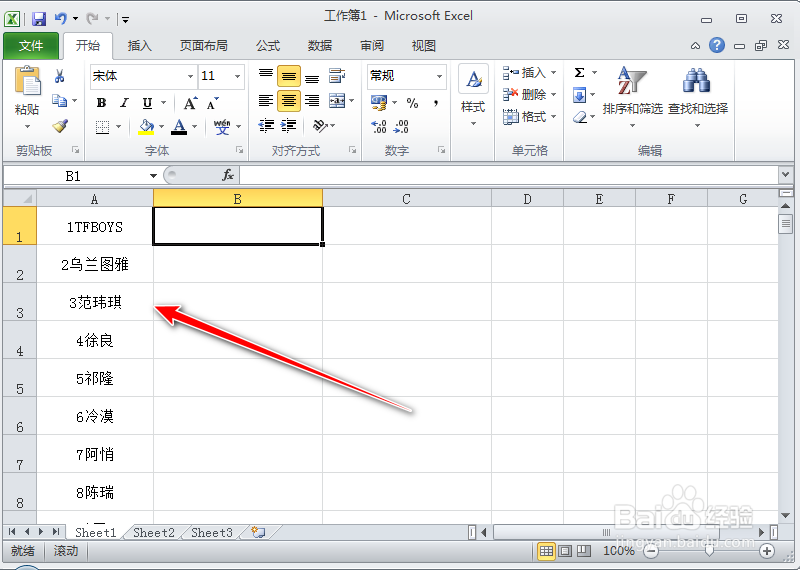The image size is (800, 570).
Task: Click the decrease indent icon
Action: click(x=266, y=126)
